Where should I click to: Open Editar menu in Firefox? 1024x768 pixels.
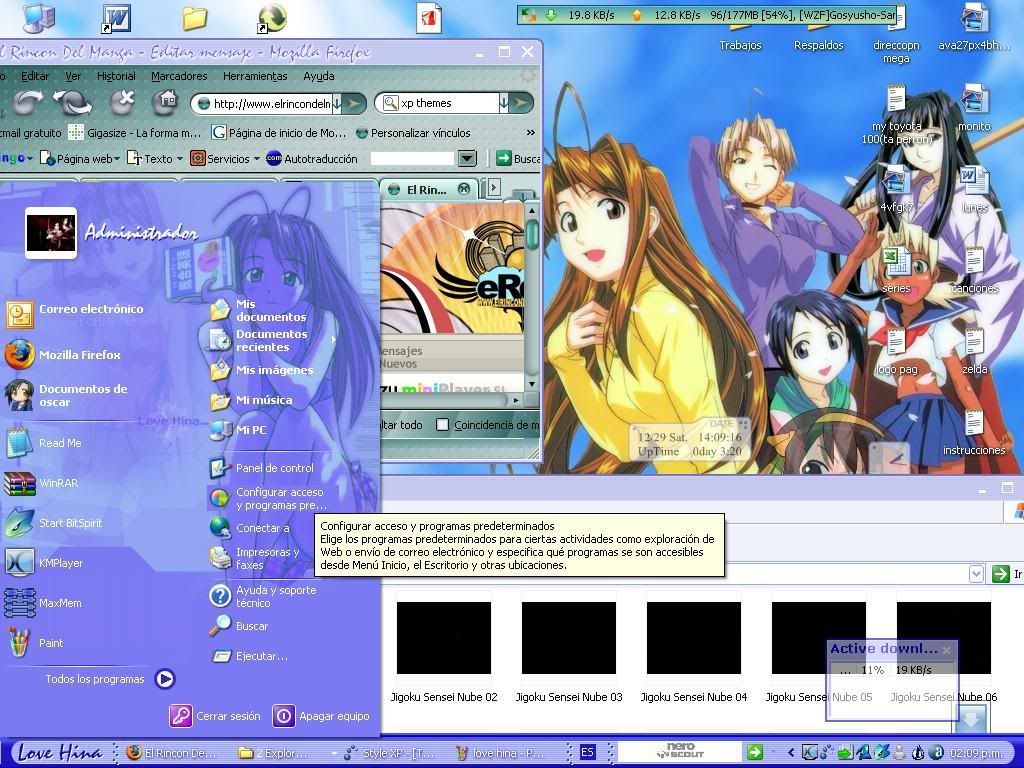tap(35, 76)
